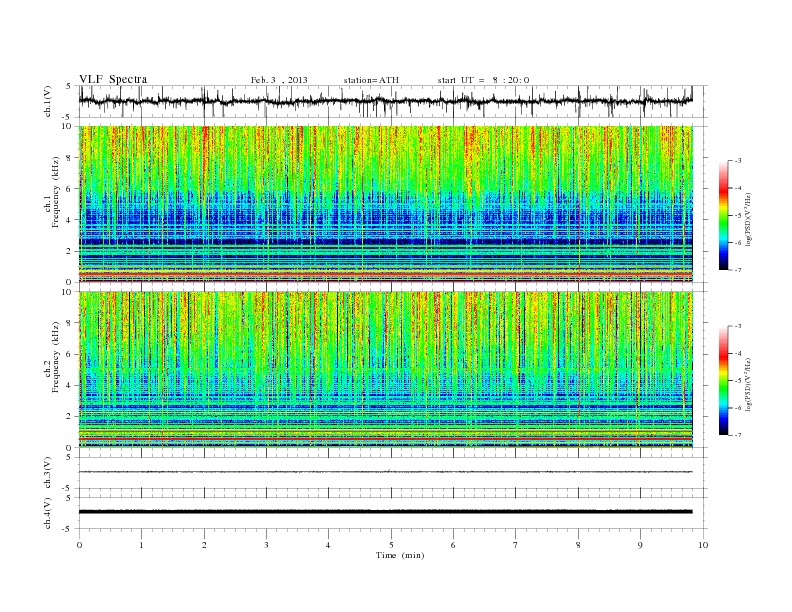This screenshot has height=612, width=792.
Task: Click time axis tick label "7"
Action: 516,545
